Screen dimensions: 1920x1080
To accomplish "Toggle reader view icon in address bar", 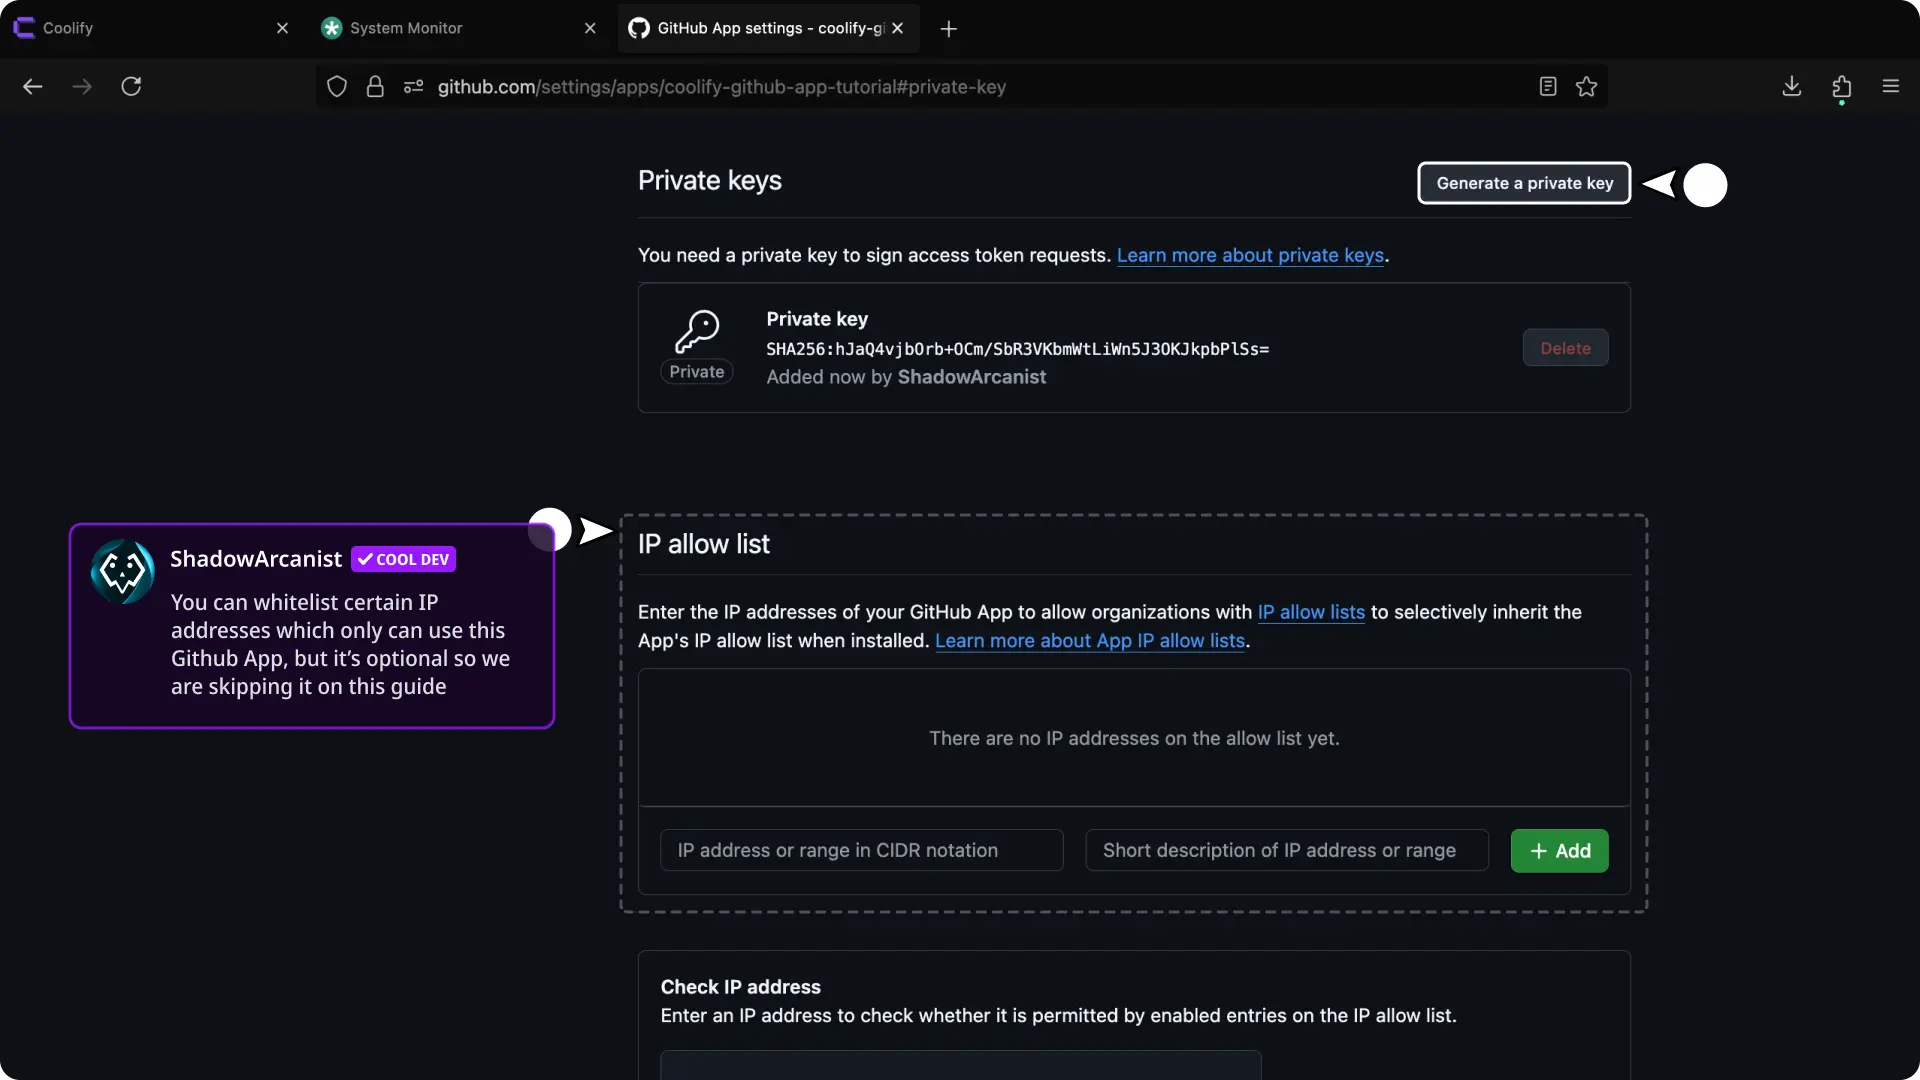I will pos(1548,87).
